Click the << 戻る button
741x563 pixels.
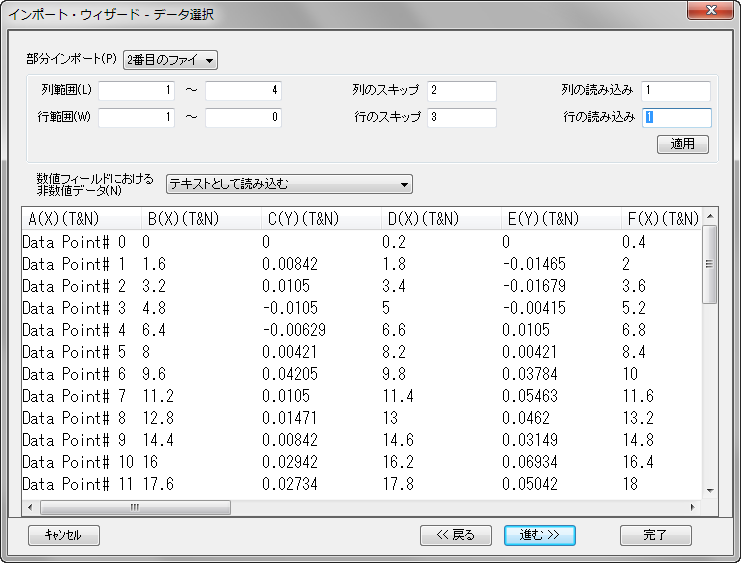pos(456,535)
